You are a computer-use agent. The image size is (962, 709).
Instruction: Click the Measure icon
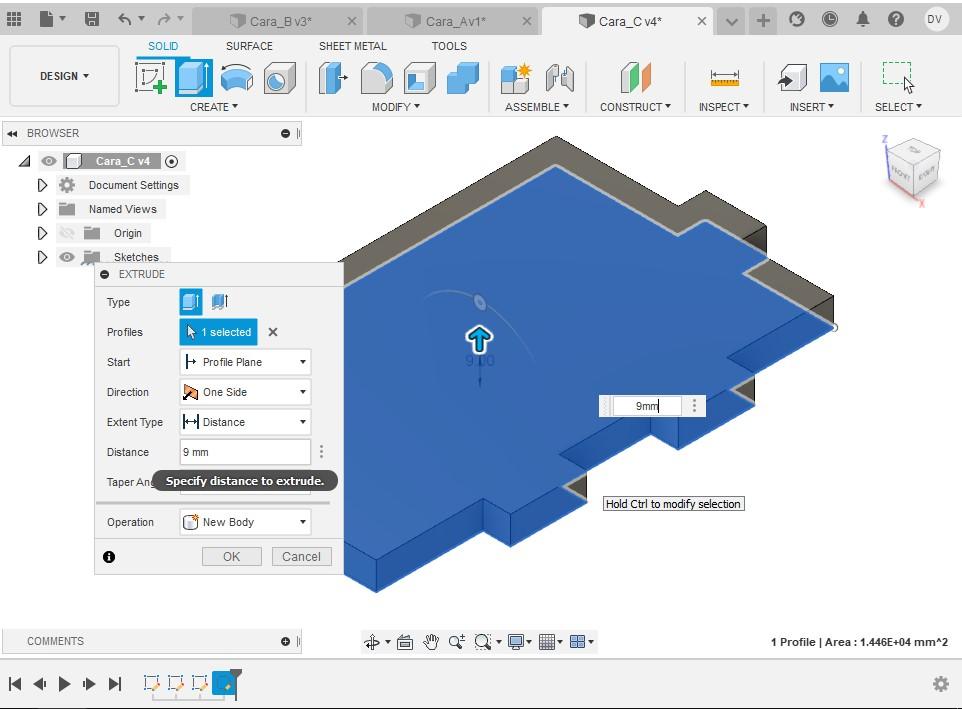[x=724, y=78]
